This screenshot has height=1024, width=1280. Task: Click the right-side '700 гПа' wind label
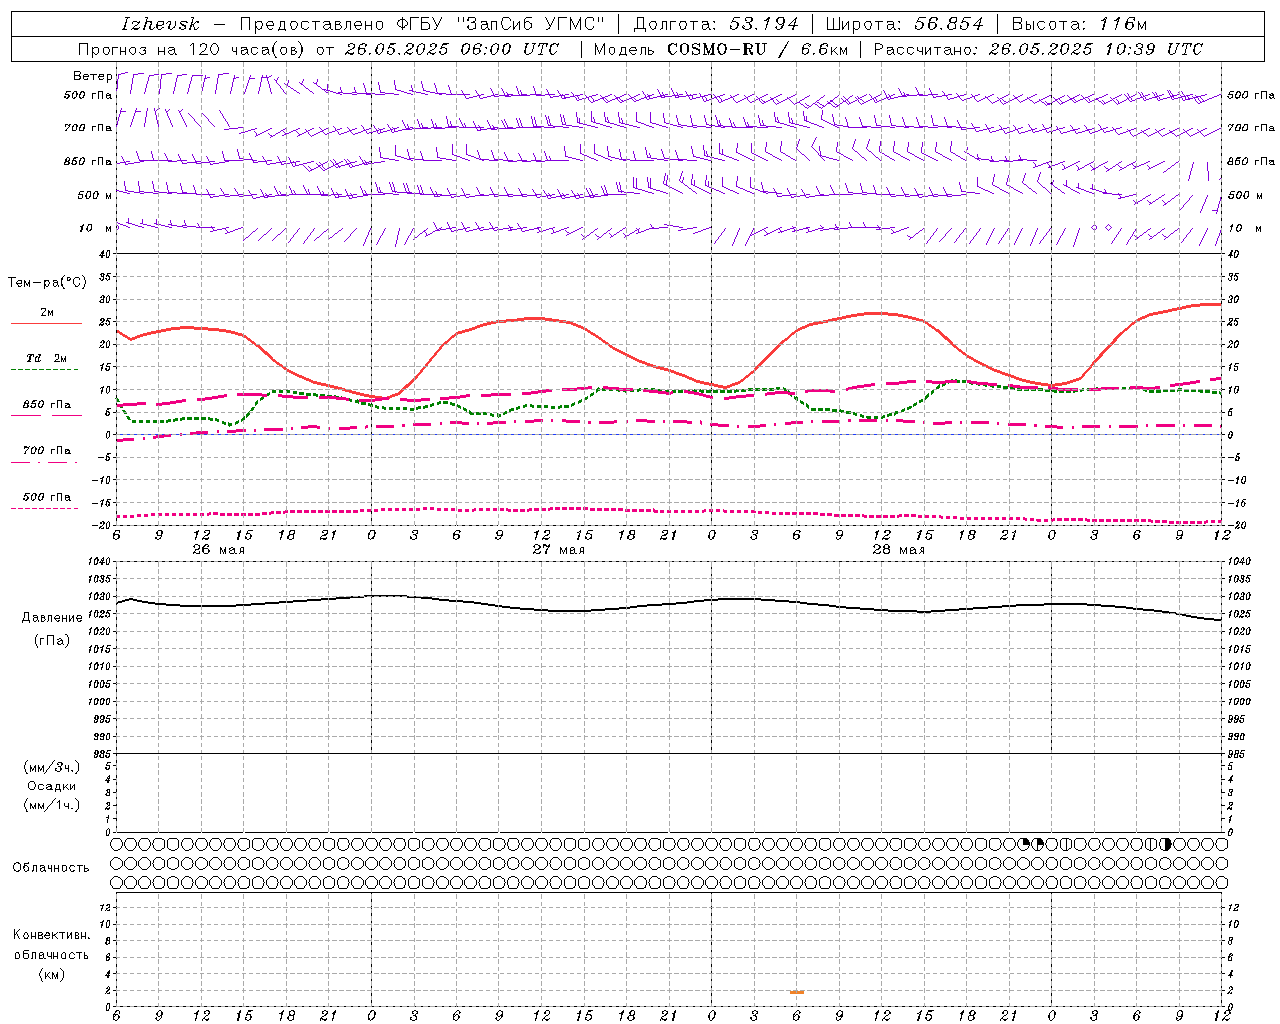pyautogui.click(x=1251, y=128)
